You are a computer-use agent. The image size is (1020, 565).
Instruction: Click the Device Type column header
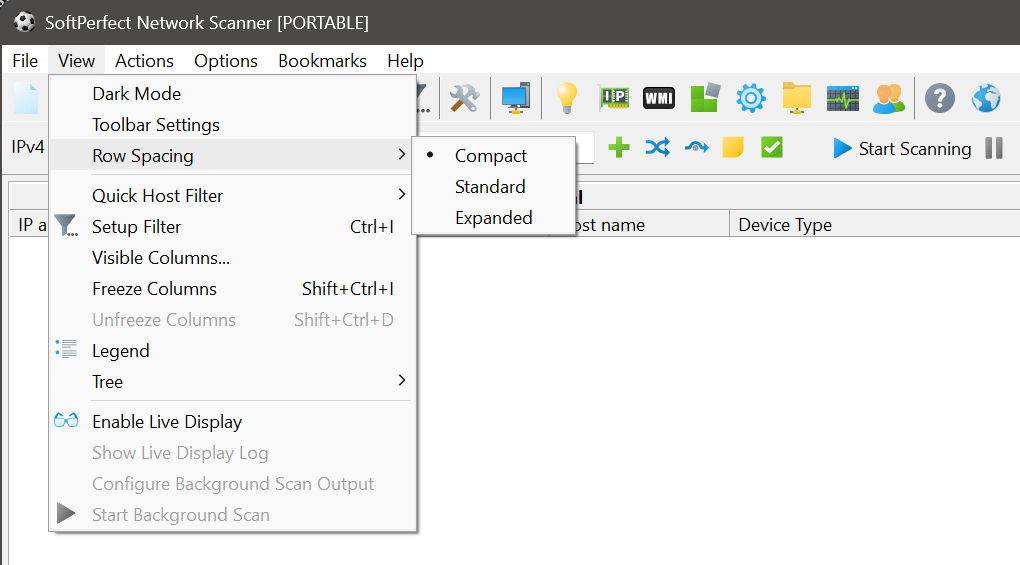click(x=874, y=224)
